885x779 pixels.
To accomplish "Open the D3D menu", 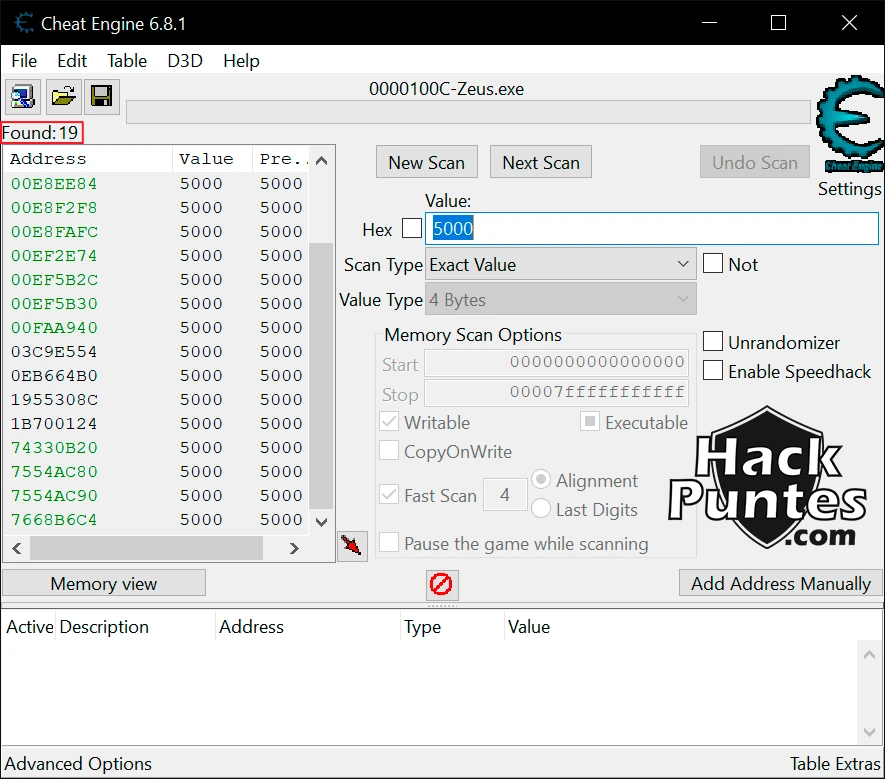I will point(185,61).
